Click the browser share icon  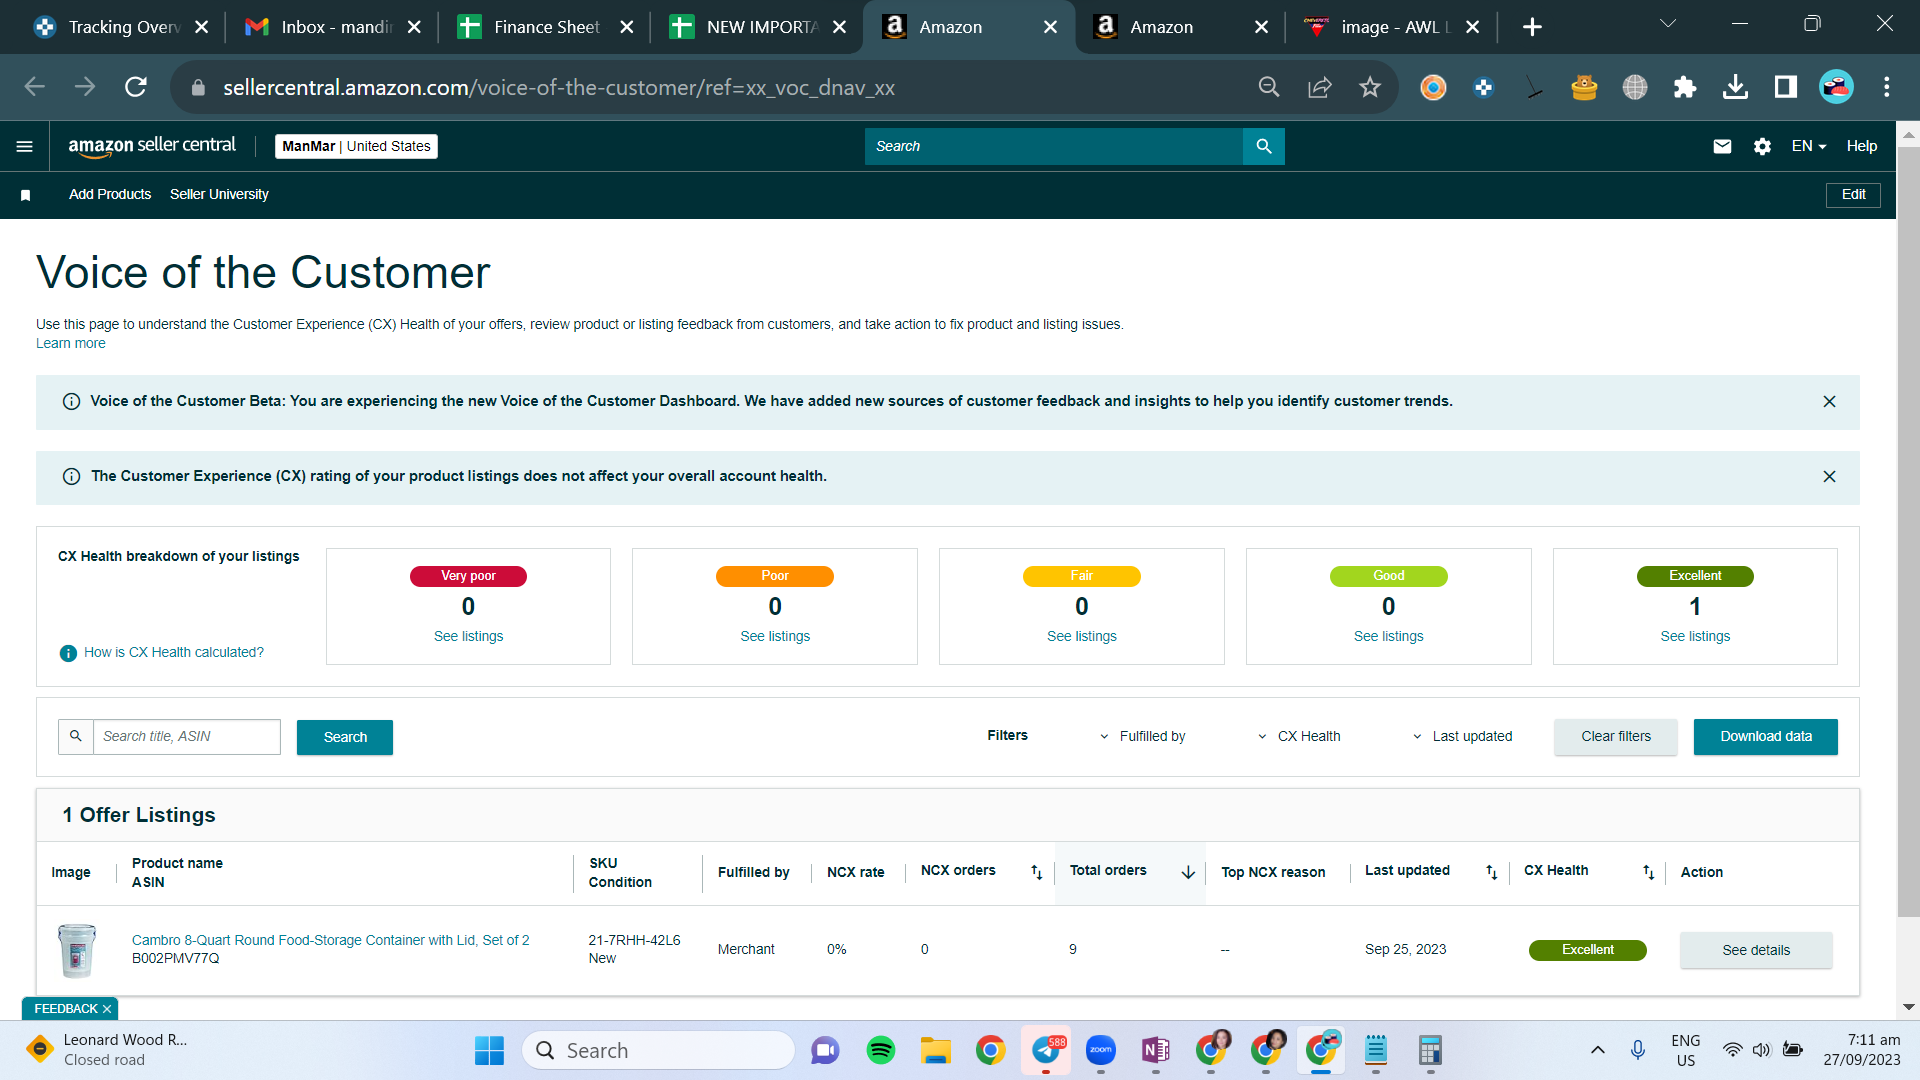tap(1320, 87)
